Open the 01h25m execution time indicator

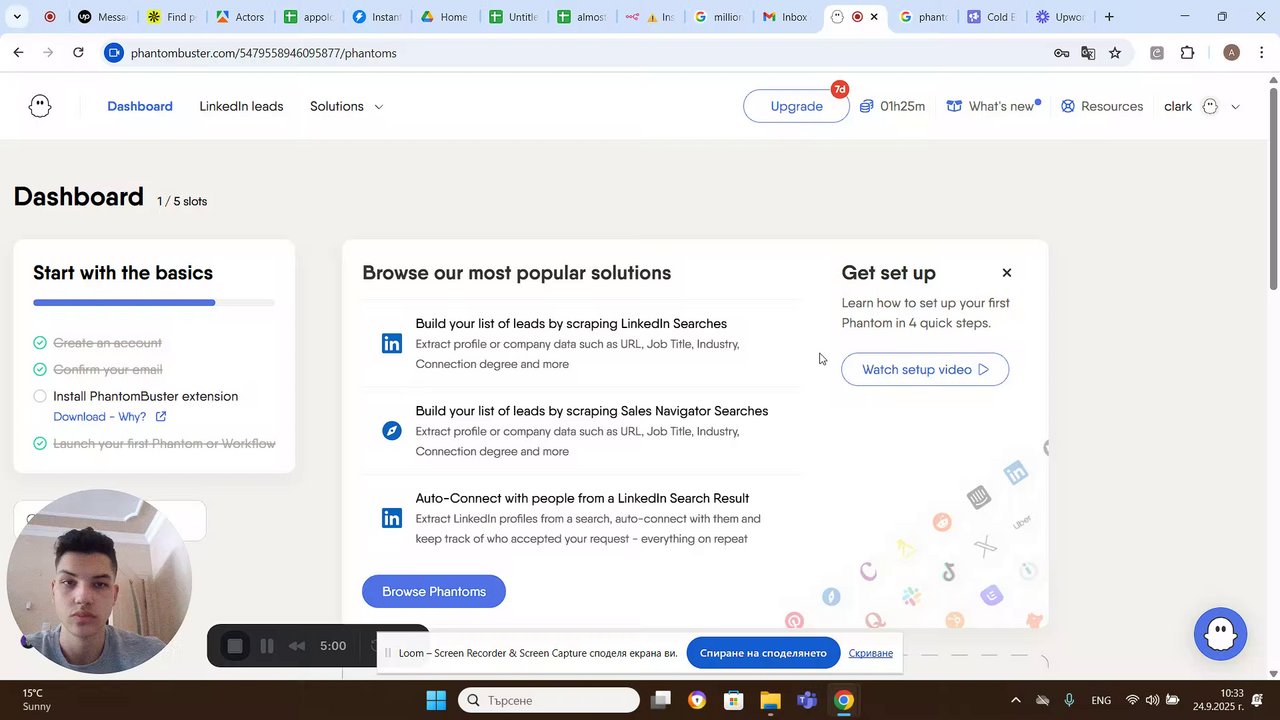coord(892,106)
